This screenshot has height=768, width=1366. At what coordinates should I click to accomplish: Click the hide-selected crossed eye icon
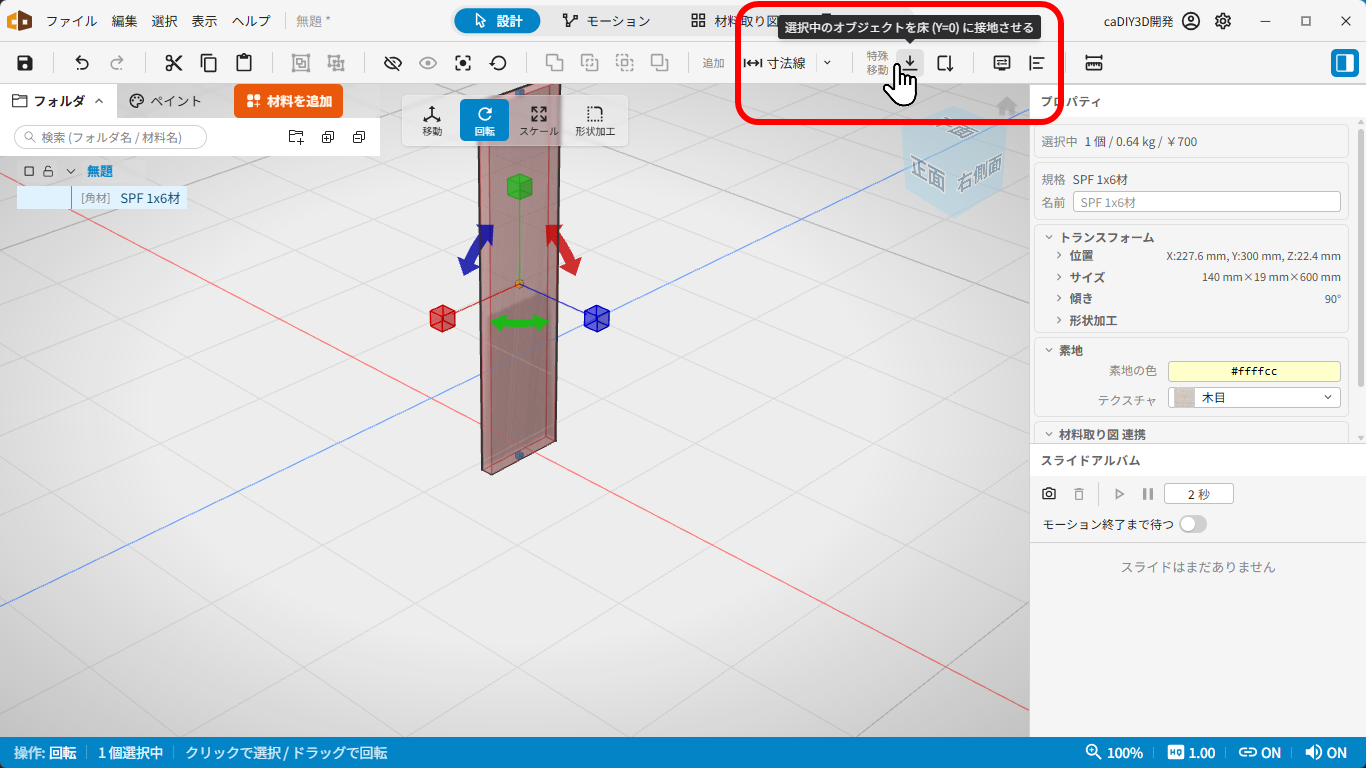[x=393, y=63]
